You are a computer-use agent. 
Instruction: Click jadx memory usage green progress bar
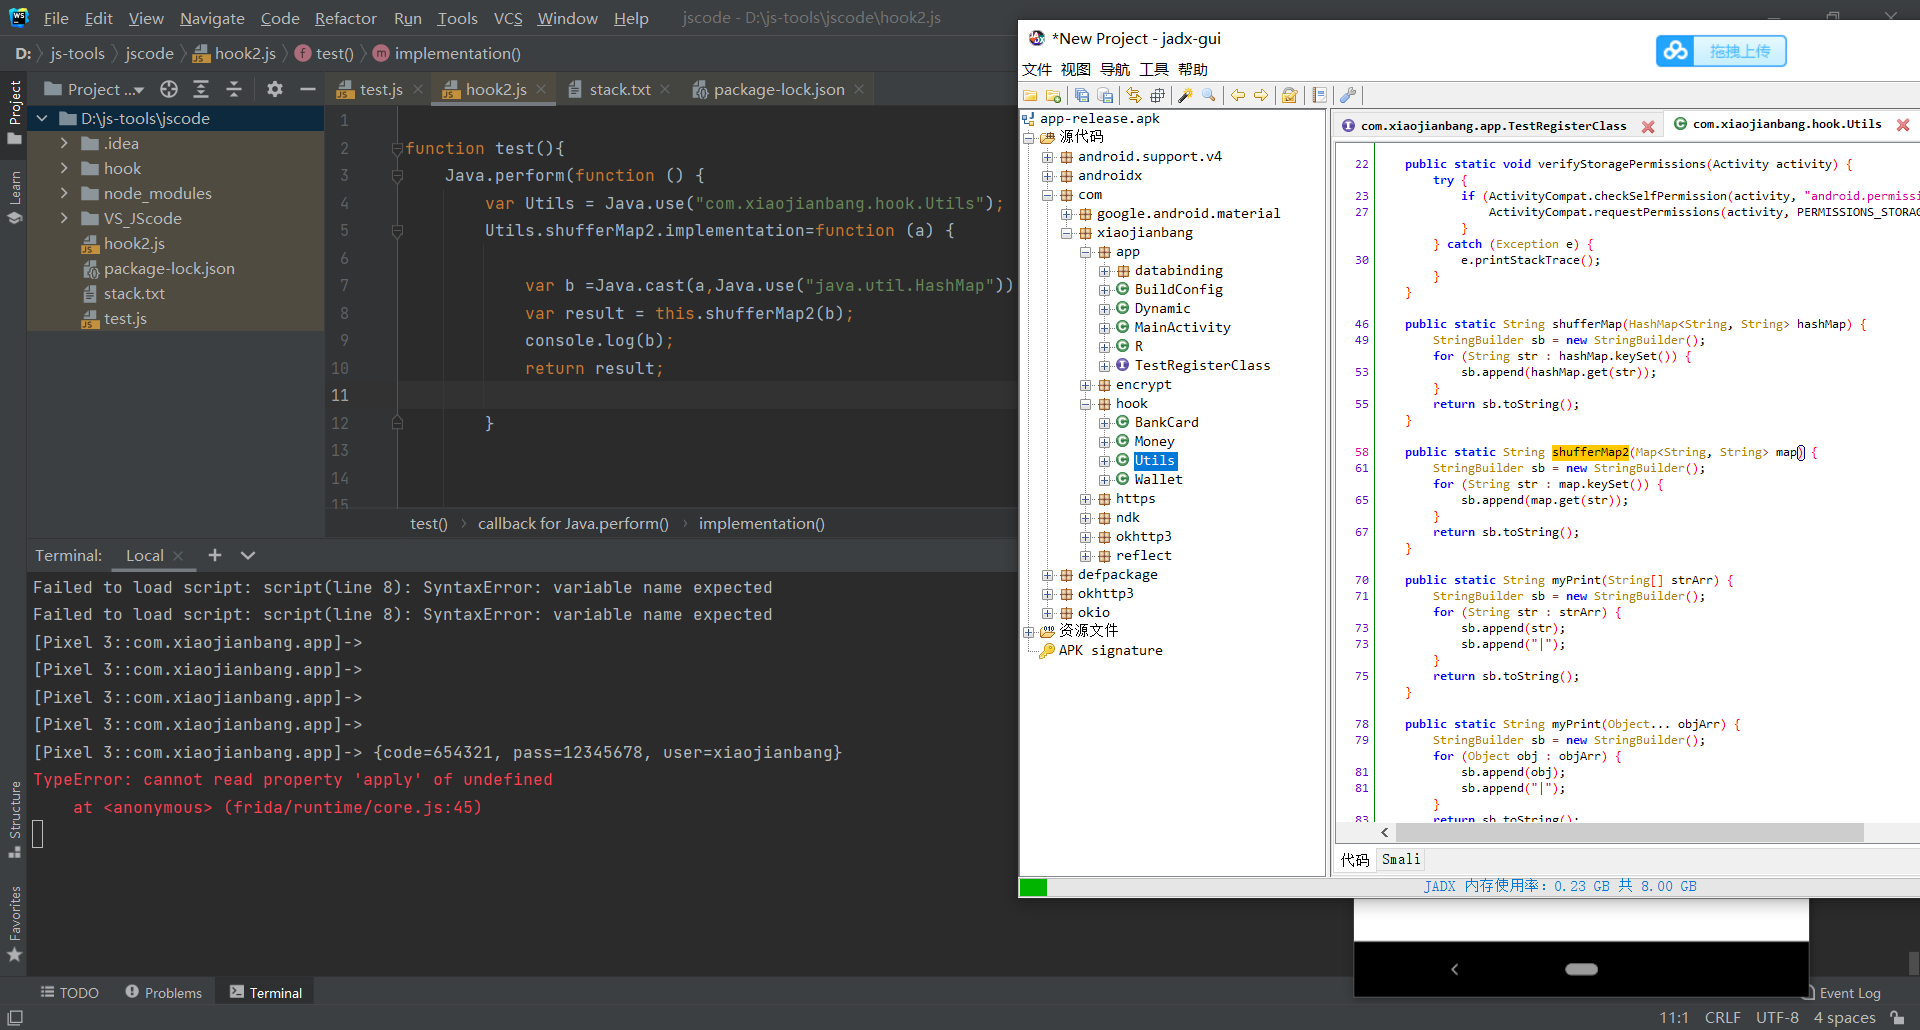1033,887
